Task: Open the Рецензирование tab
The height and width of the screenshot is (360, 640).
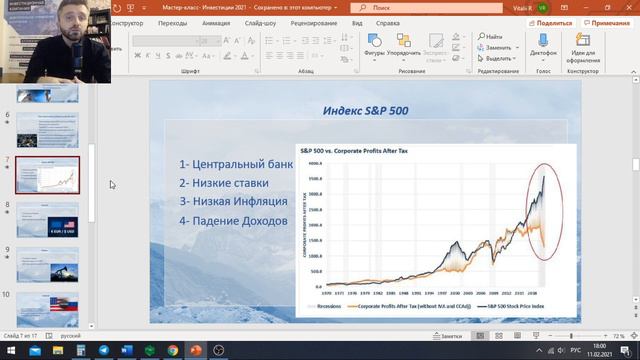Action: [314, 23]
